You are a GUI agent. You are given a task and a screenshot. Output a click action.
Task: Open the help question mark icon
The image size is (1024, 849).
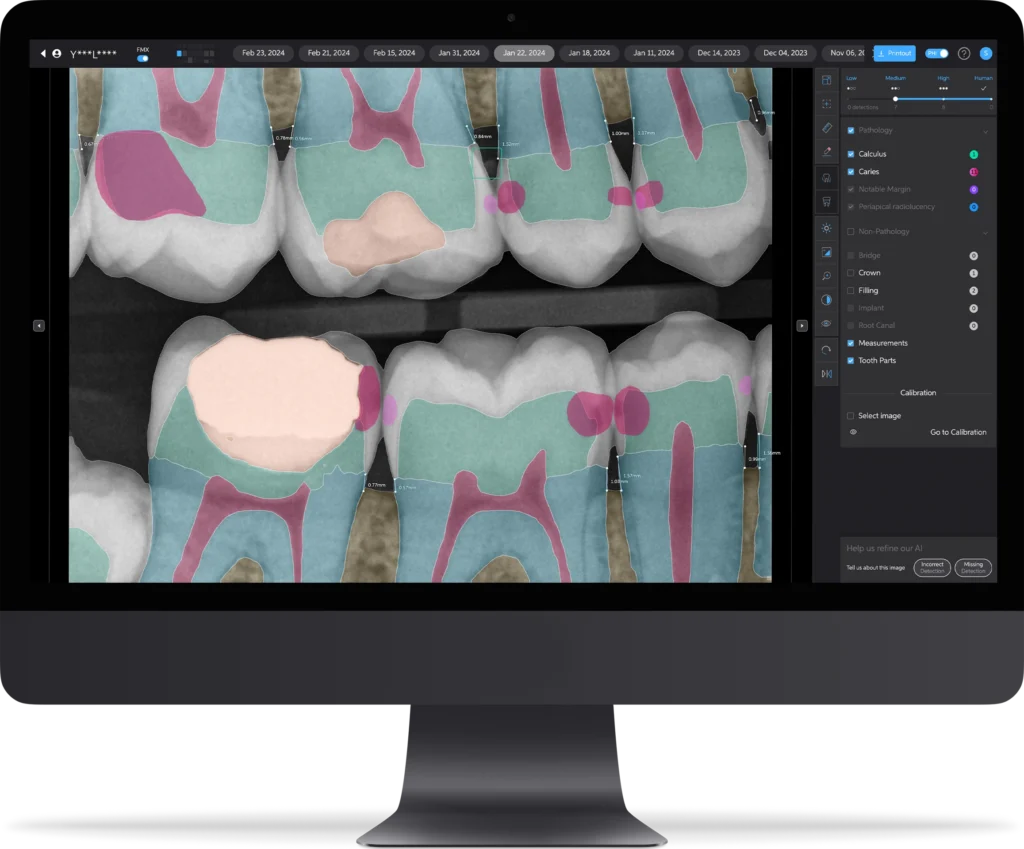click(964, 53)
